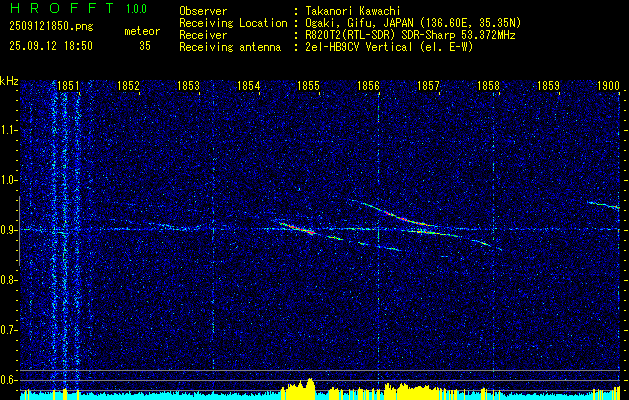Click the Observer field label
Screen dimensions: 629x400
[x=203, y=11]
